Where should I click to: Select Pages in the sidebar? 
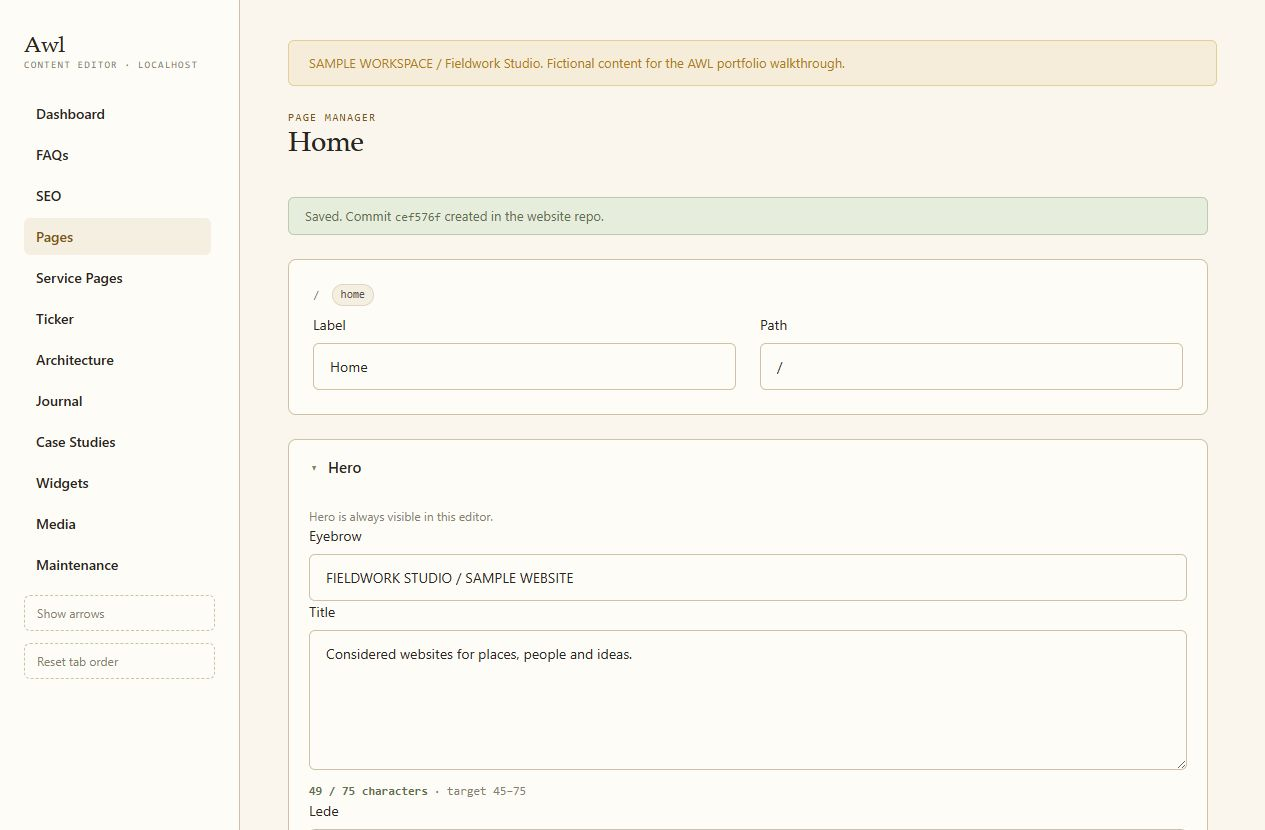tap(117, 237)
